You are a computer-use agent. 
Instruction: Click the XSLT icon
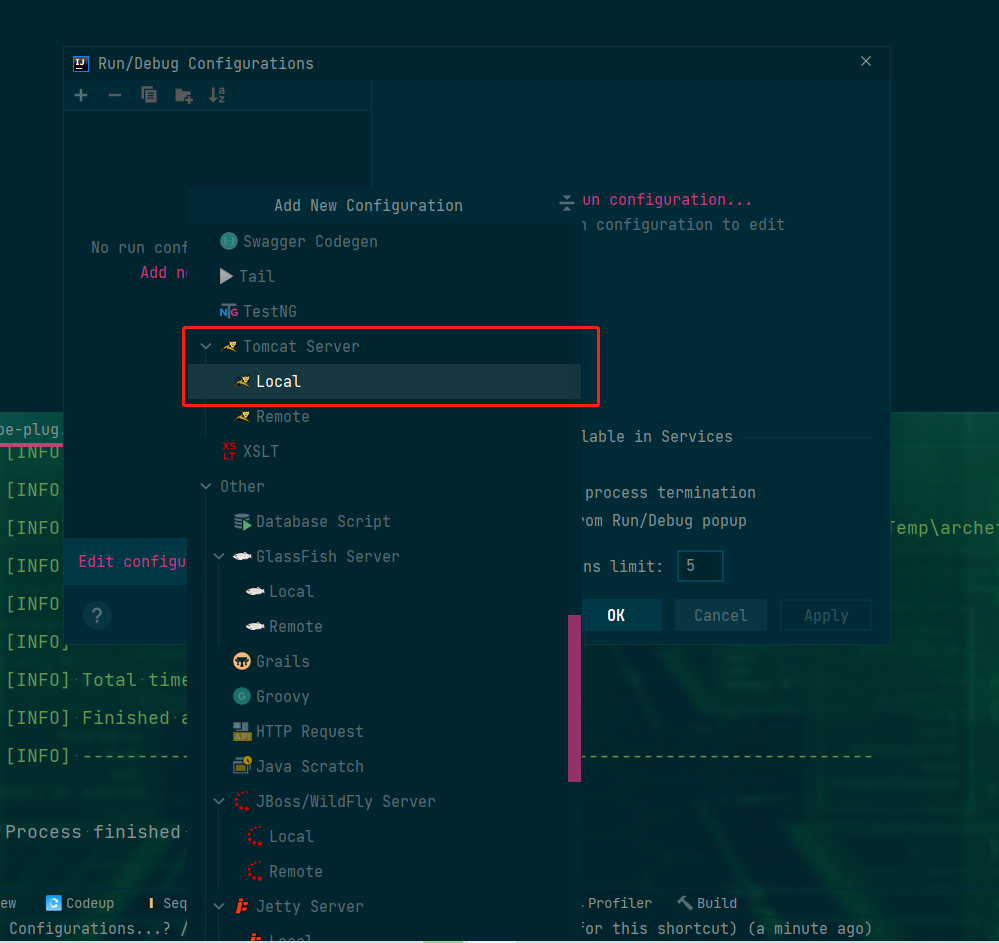point(229,451)
